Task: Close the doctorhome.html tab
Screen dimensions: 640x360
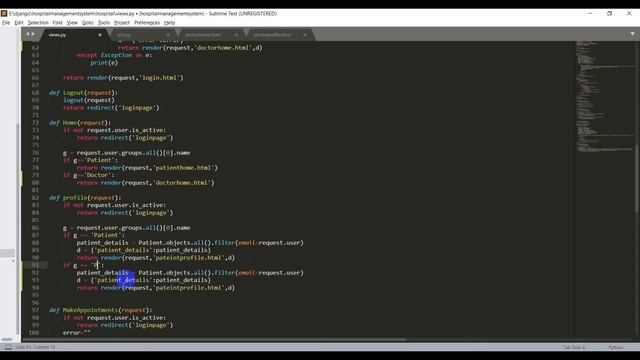Action: 236,35
